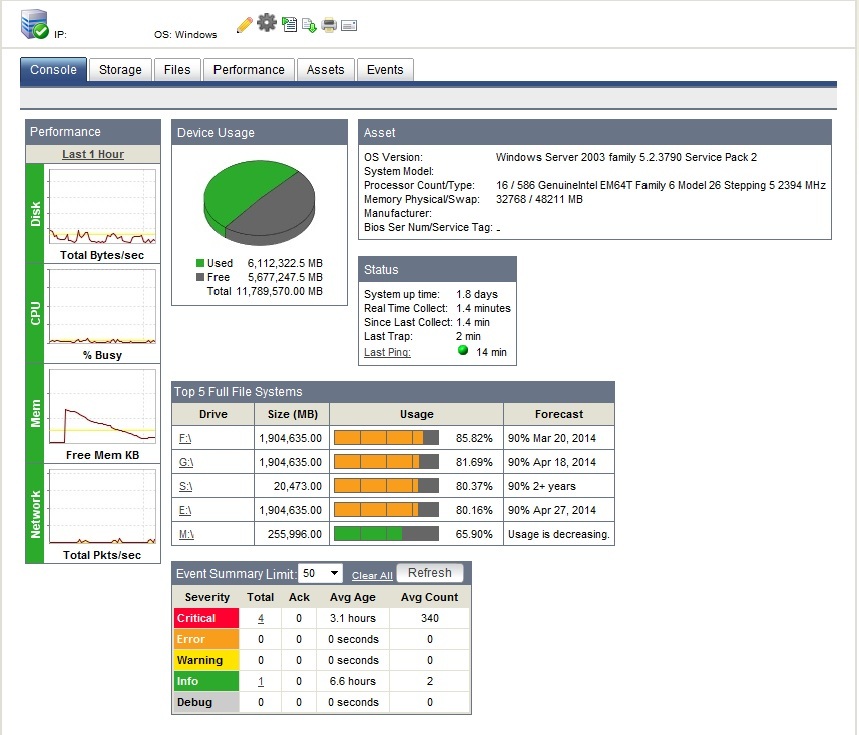The width and height of the screenshot is (859, 735).
Task: Click the 3.1 hours average age
Action: pyautogui.click(x=353, y=618)
